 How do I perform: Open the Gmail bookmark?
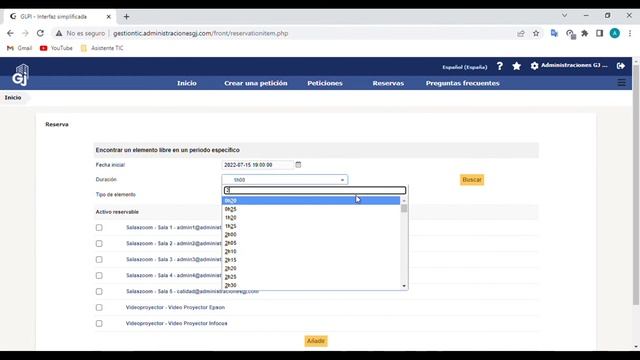tap(19, 48)
